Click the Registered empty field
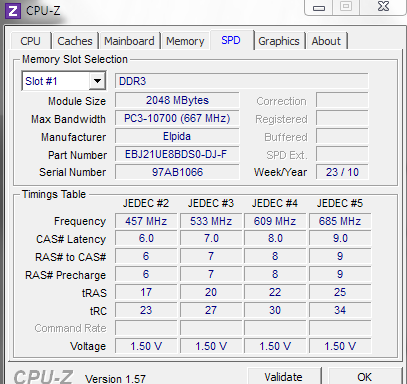 342,118
